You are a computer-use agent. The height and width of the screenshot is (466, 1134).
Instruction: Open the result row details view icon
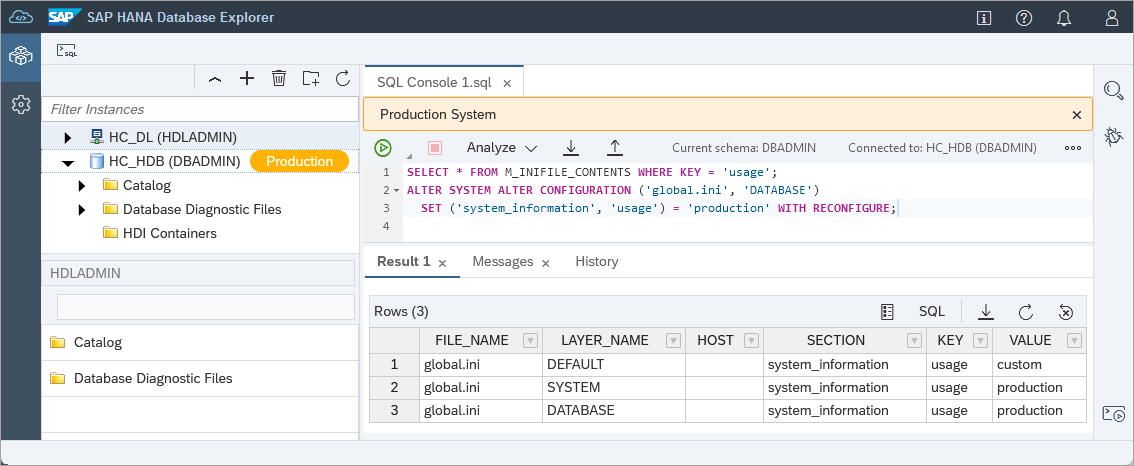tap(887, 312)
